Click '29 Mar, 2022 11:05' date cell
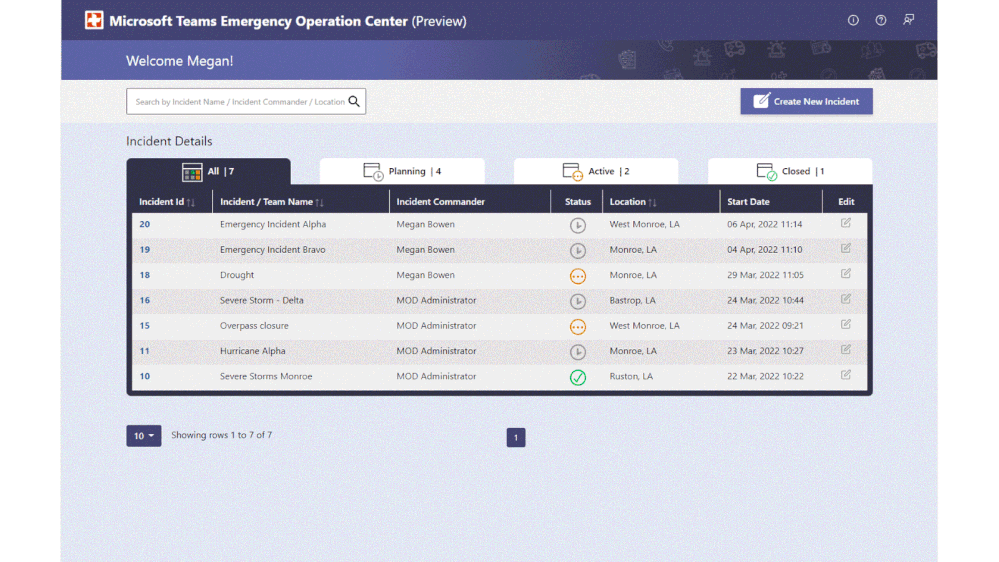This screenshot has height=562, width=999. click(x=765, y=275)
